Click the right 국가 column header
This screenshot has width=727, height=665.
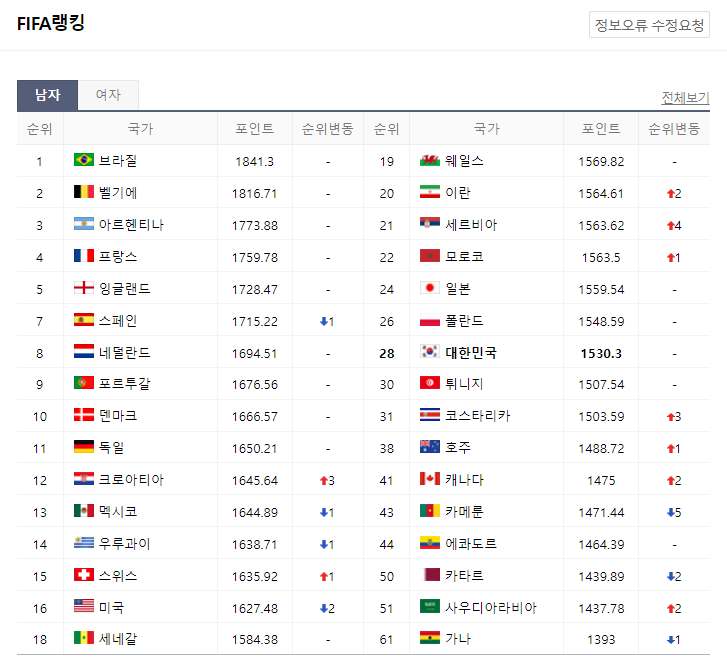(x=486, y=128)
